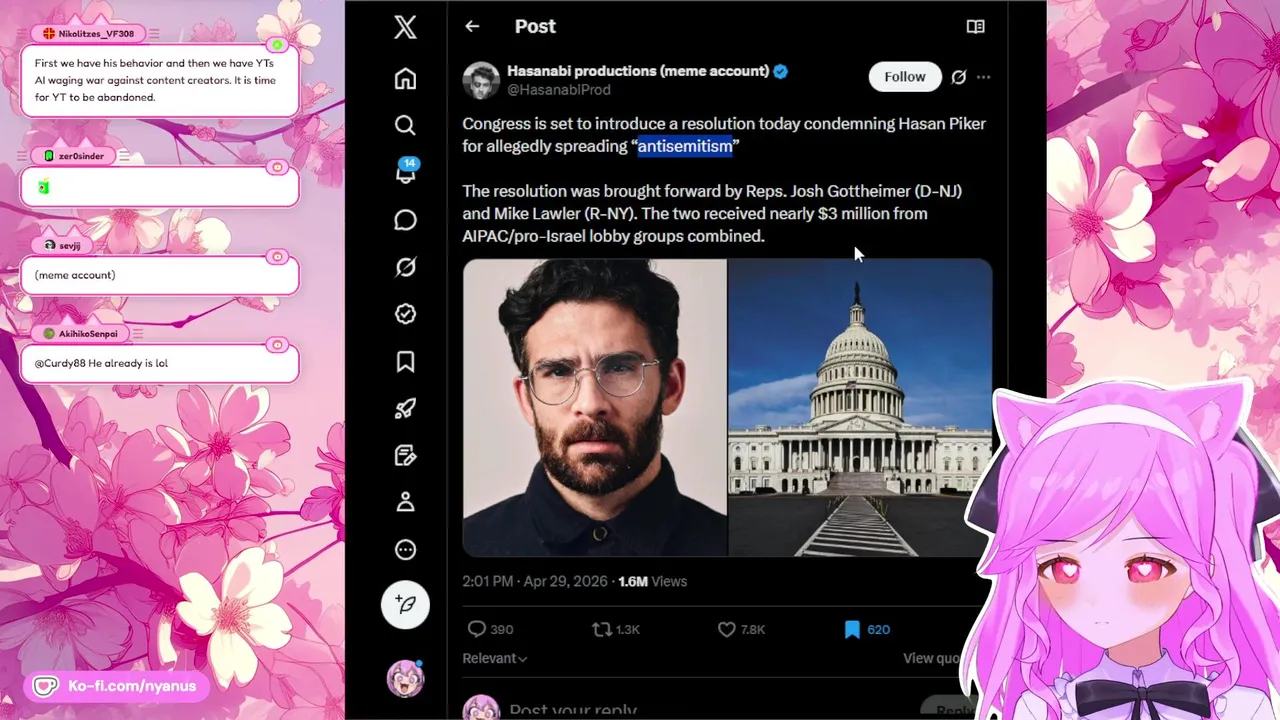This screenshot has height=720, width=1280.
Task: Open the Explore search icon
Action: tap(405, 125)
